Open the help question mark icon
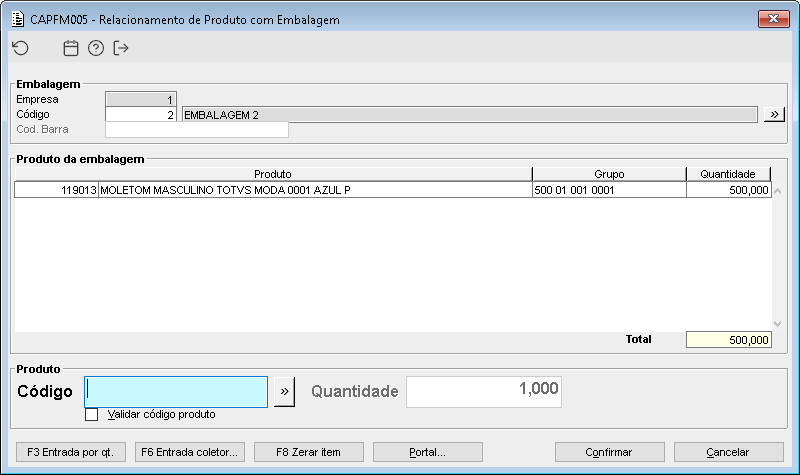 click(96, 48)
